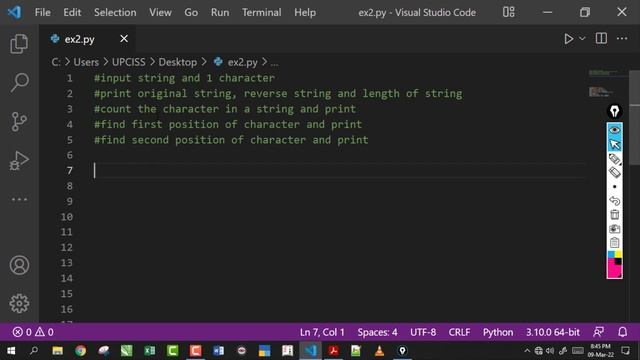Show hidden system tray icons
This screenshot has width=640, height=360.
[x=527, y=351]
